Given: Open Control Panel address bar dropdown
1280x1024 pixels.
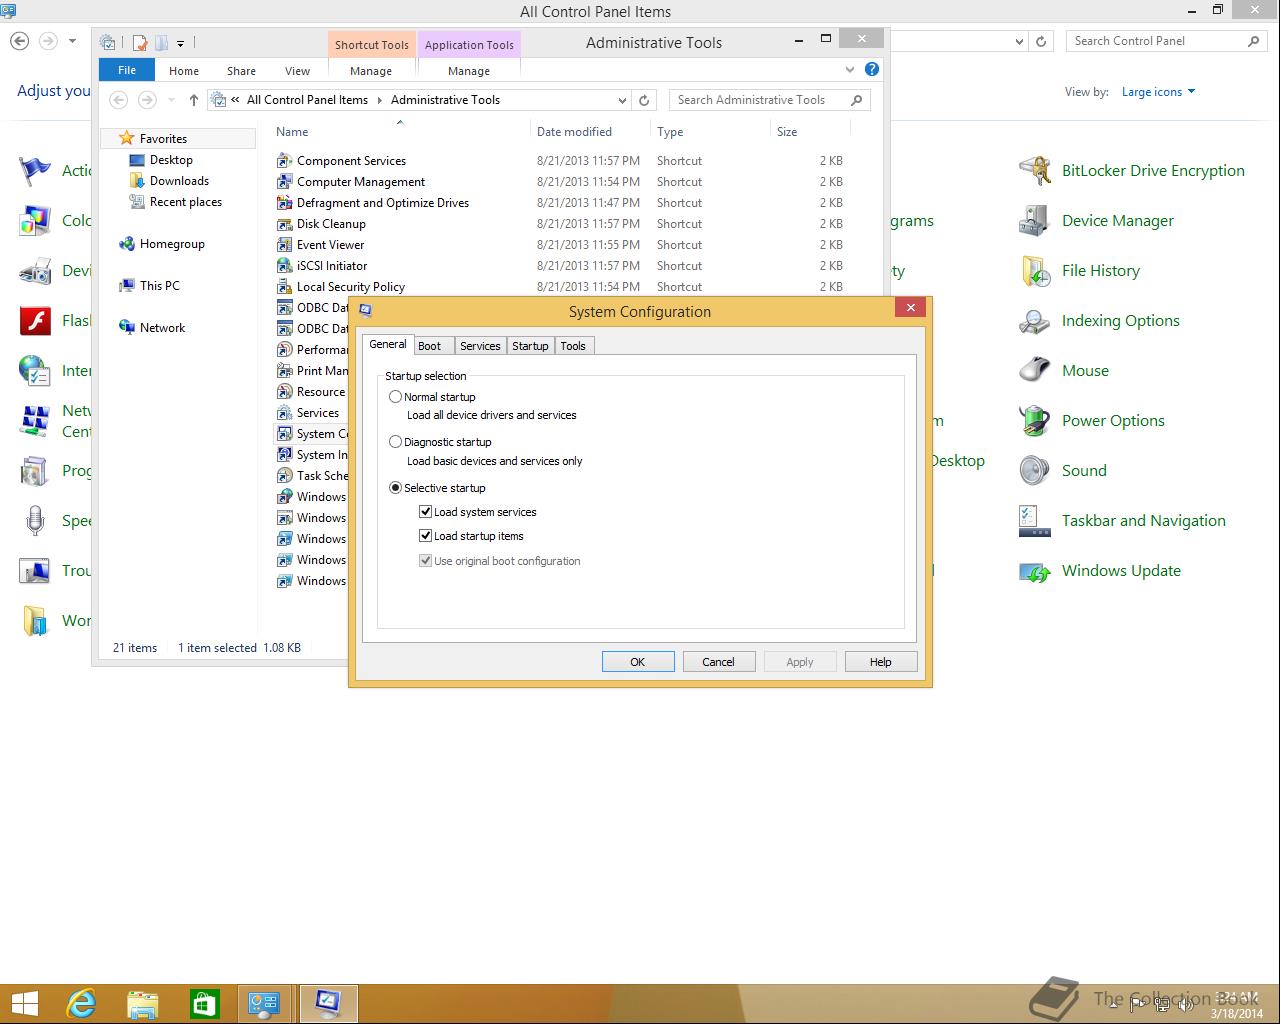Looking at the screenshot, I should click(1019, 42).
